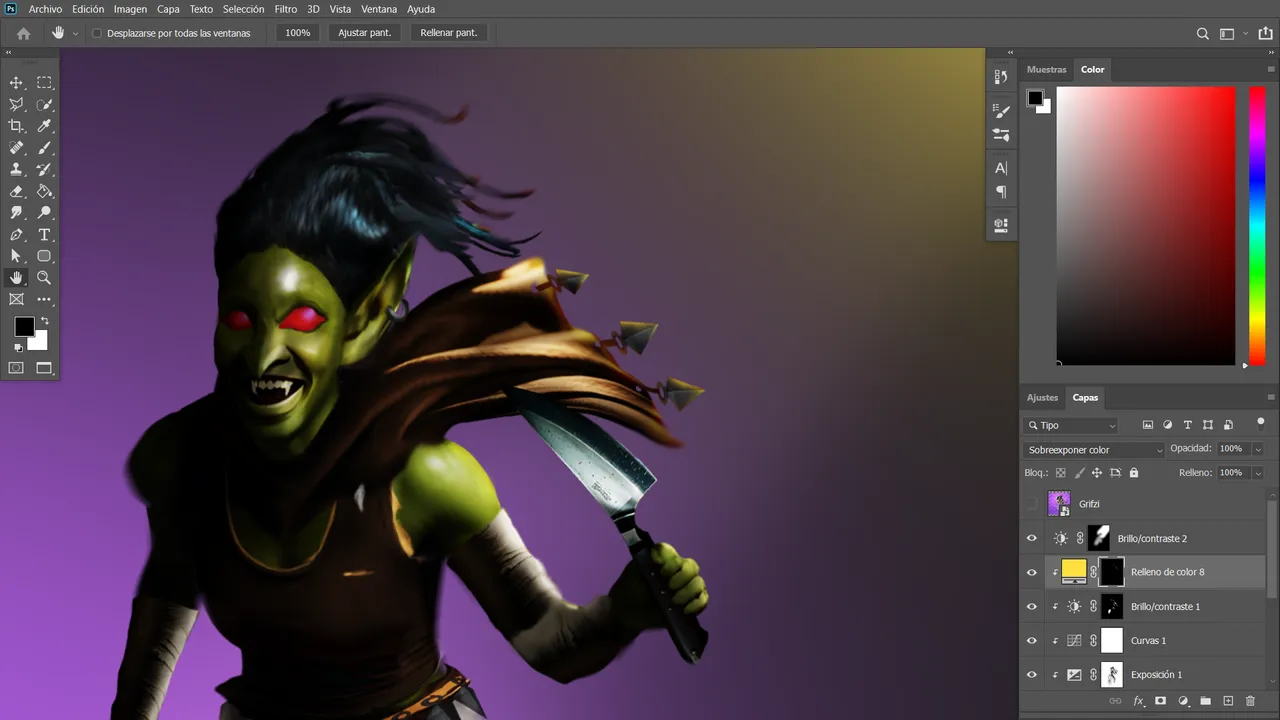Switch to the Muestras tab

pos(1047,70)
